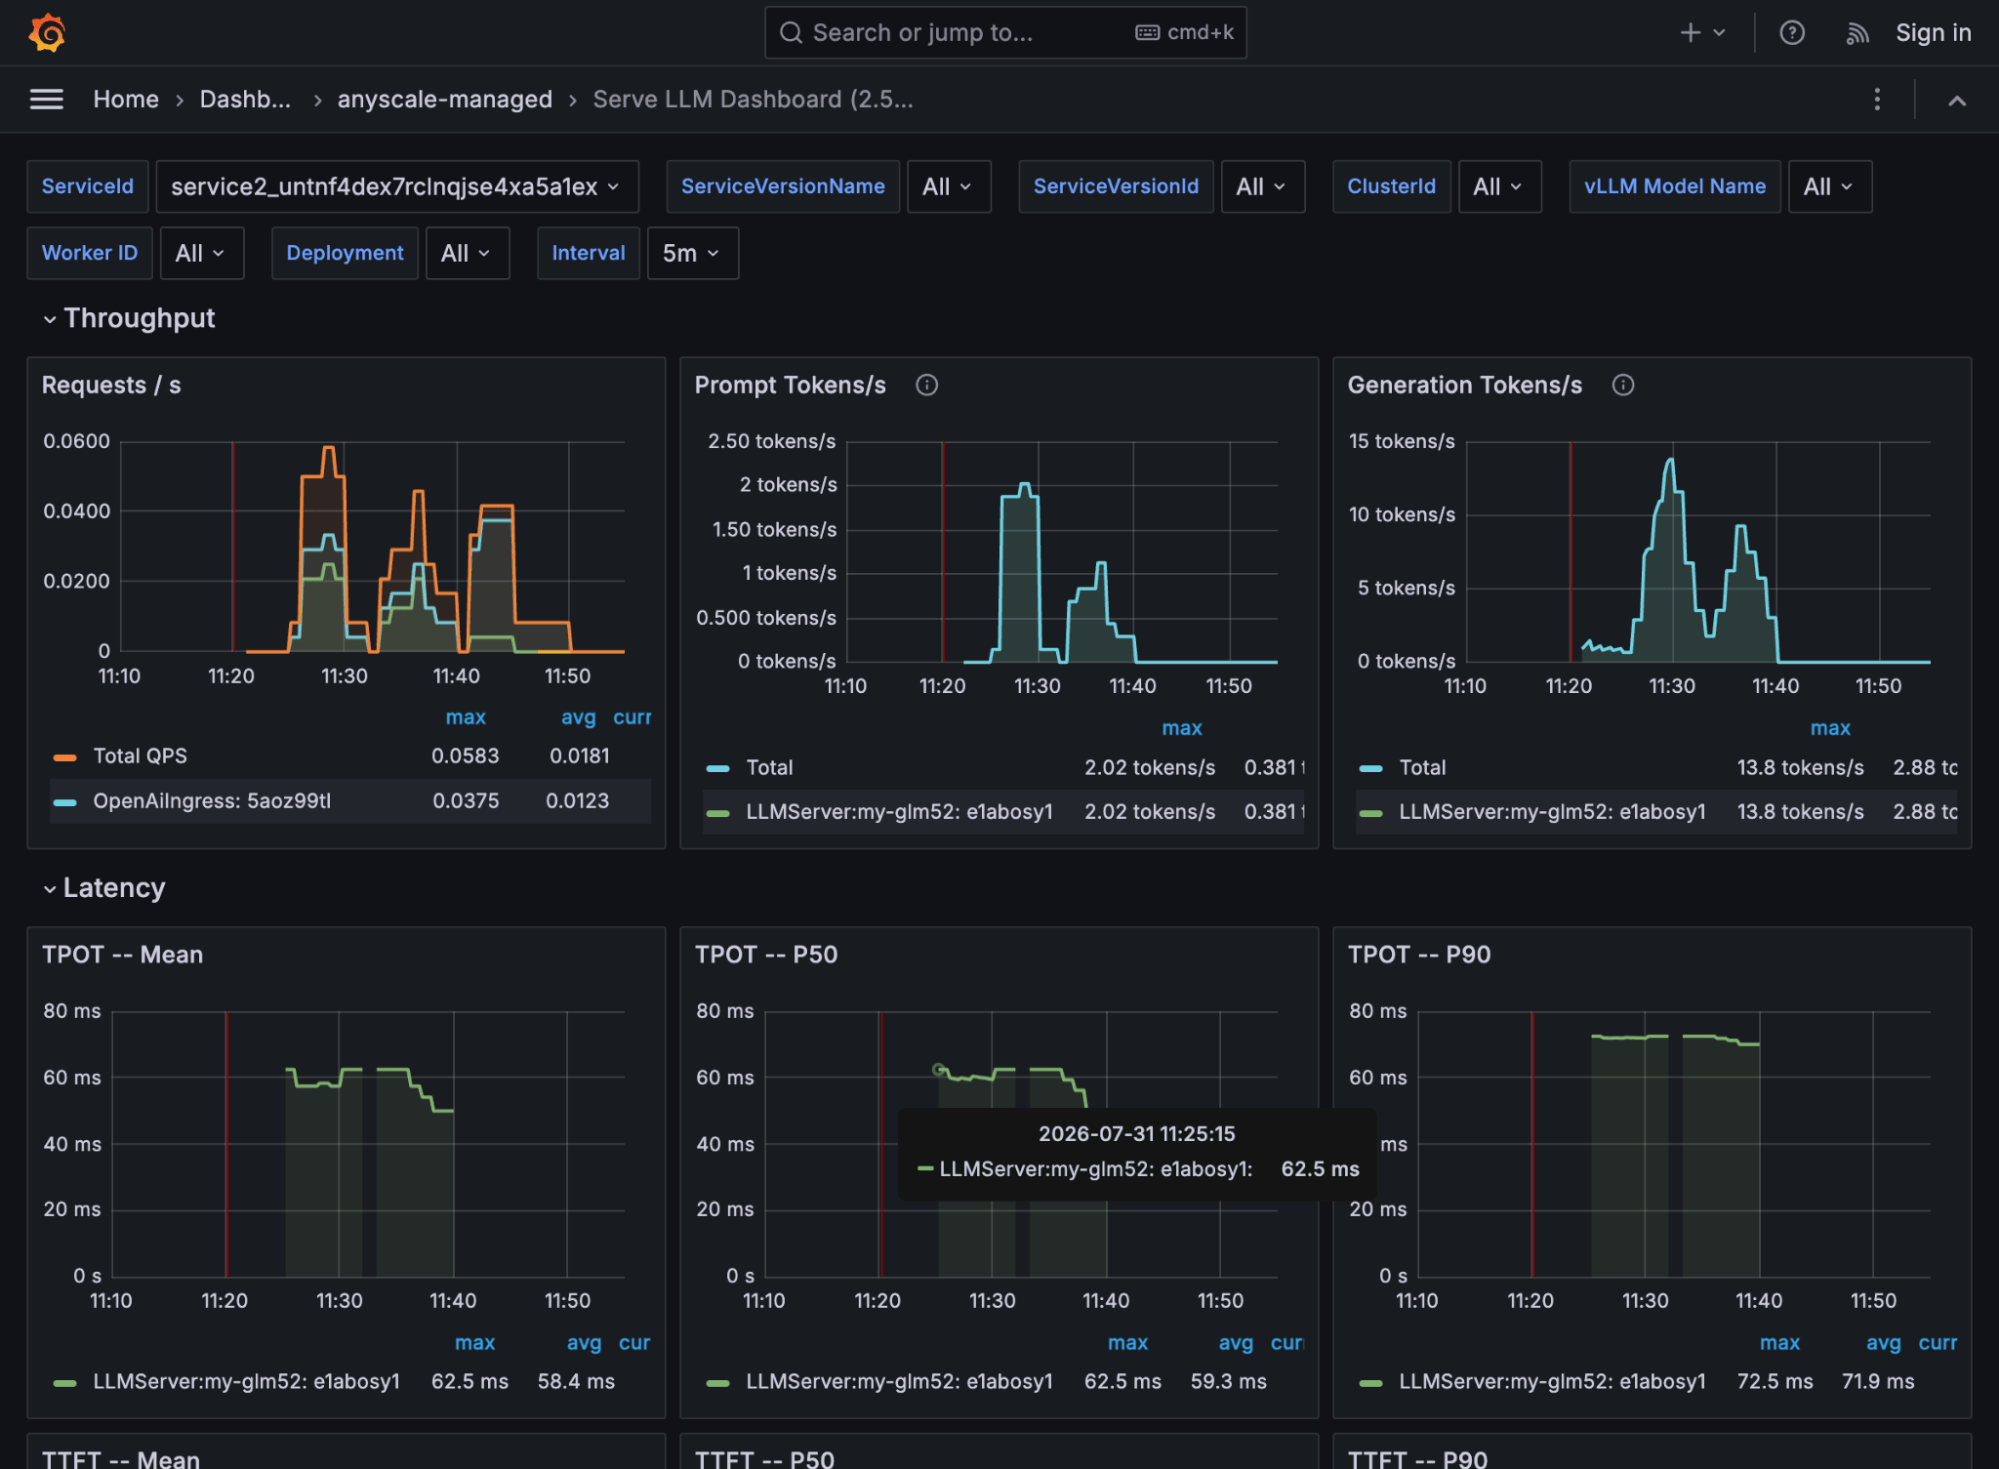Open the ServiceId dropdown selector

click(397, 187)
